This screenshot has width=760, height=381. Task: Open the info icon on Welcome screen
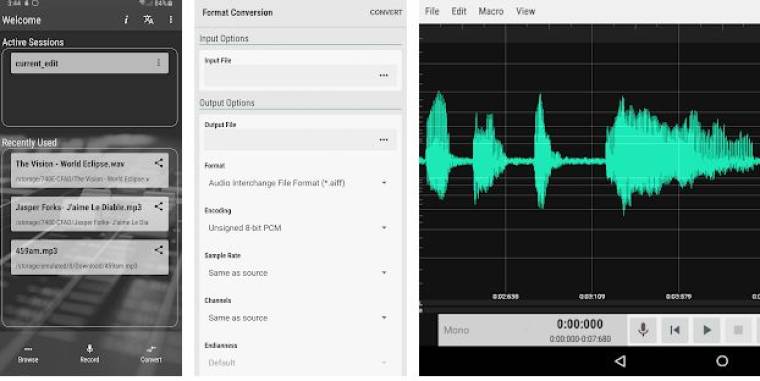pos(126,20)
